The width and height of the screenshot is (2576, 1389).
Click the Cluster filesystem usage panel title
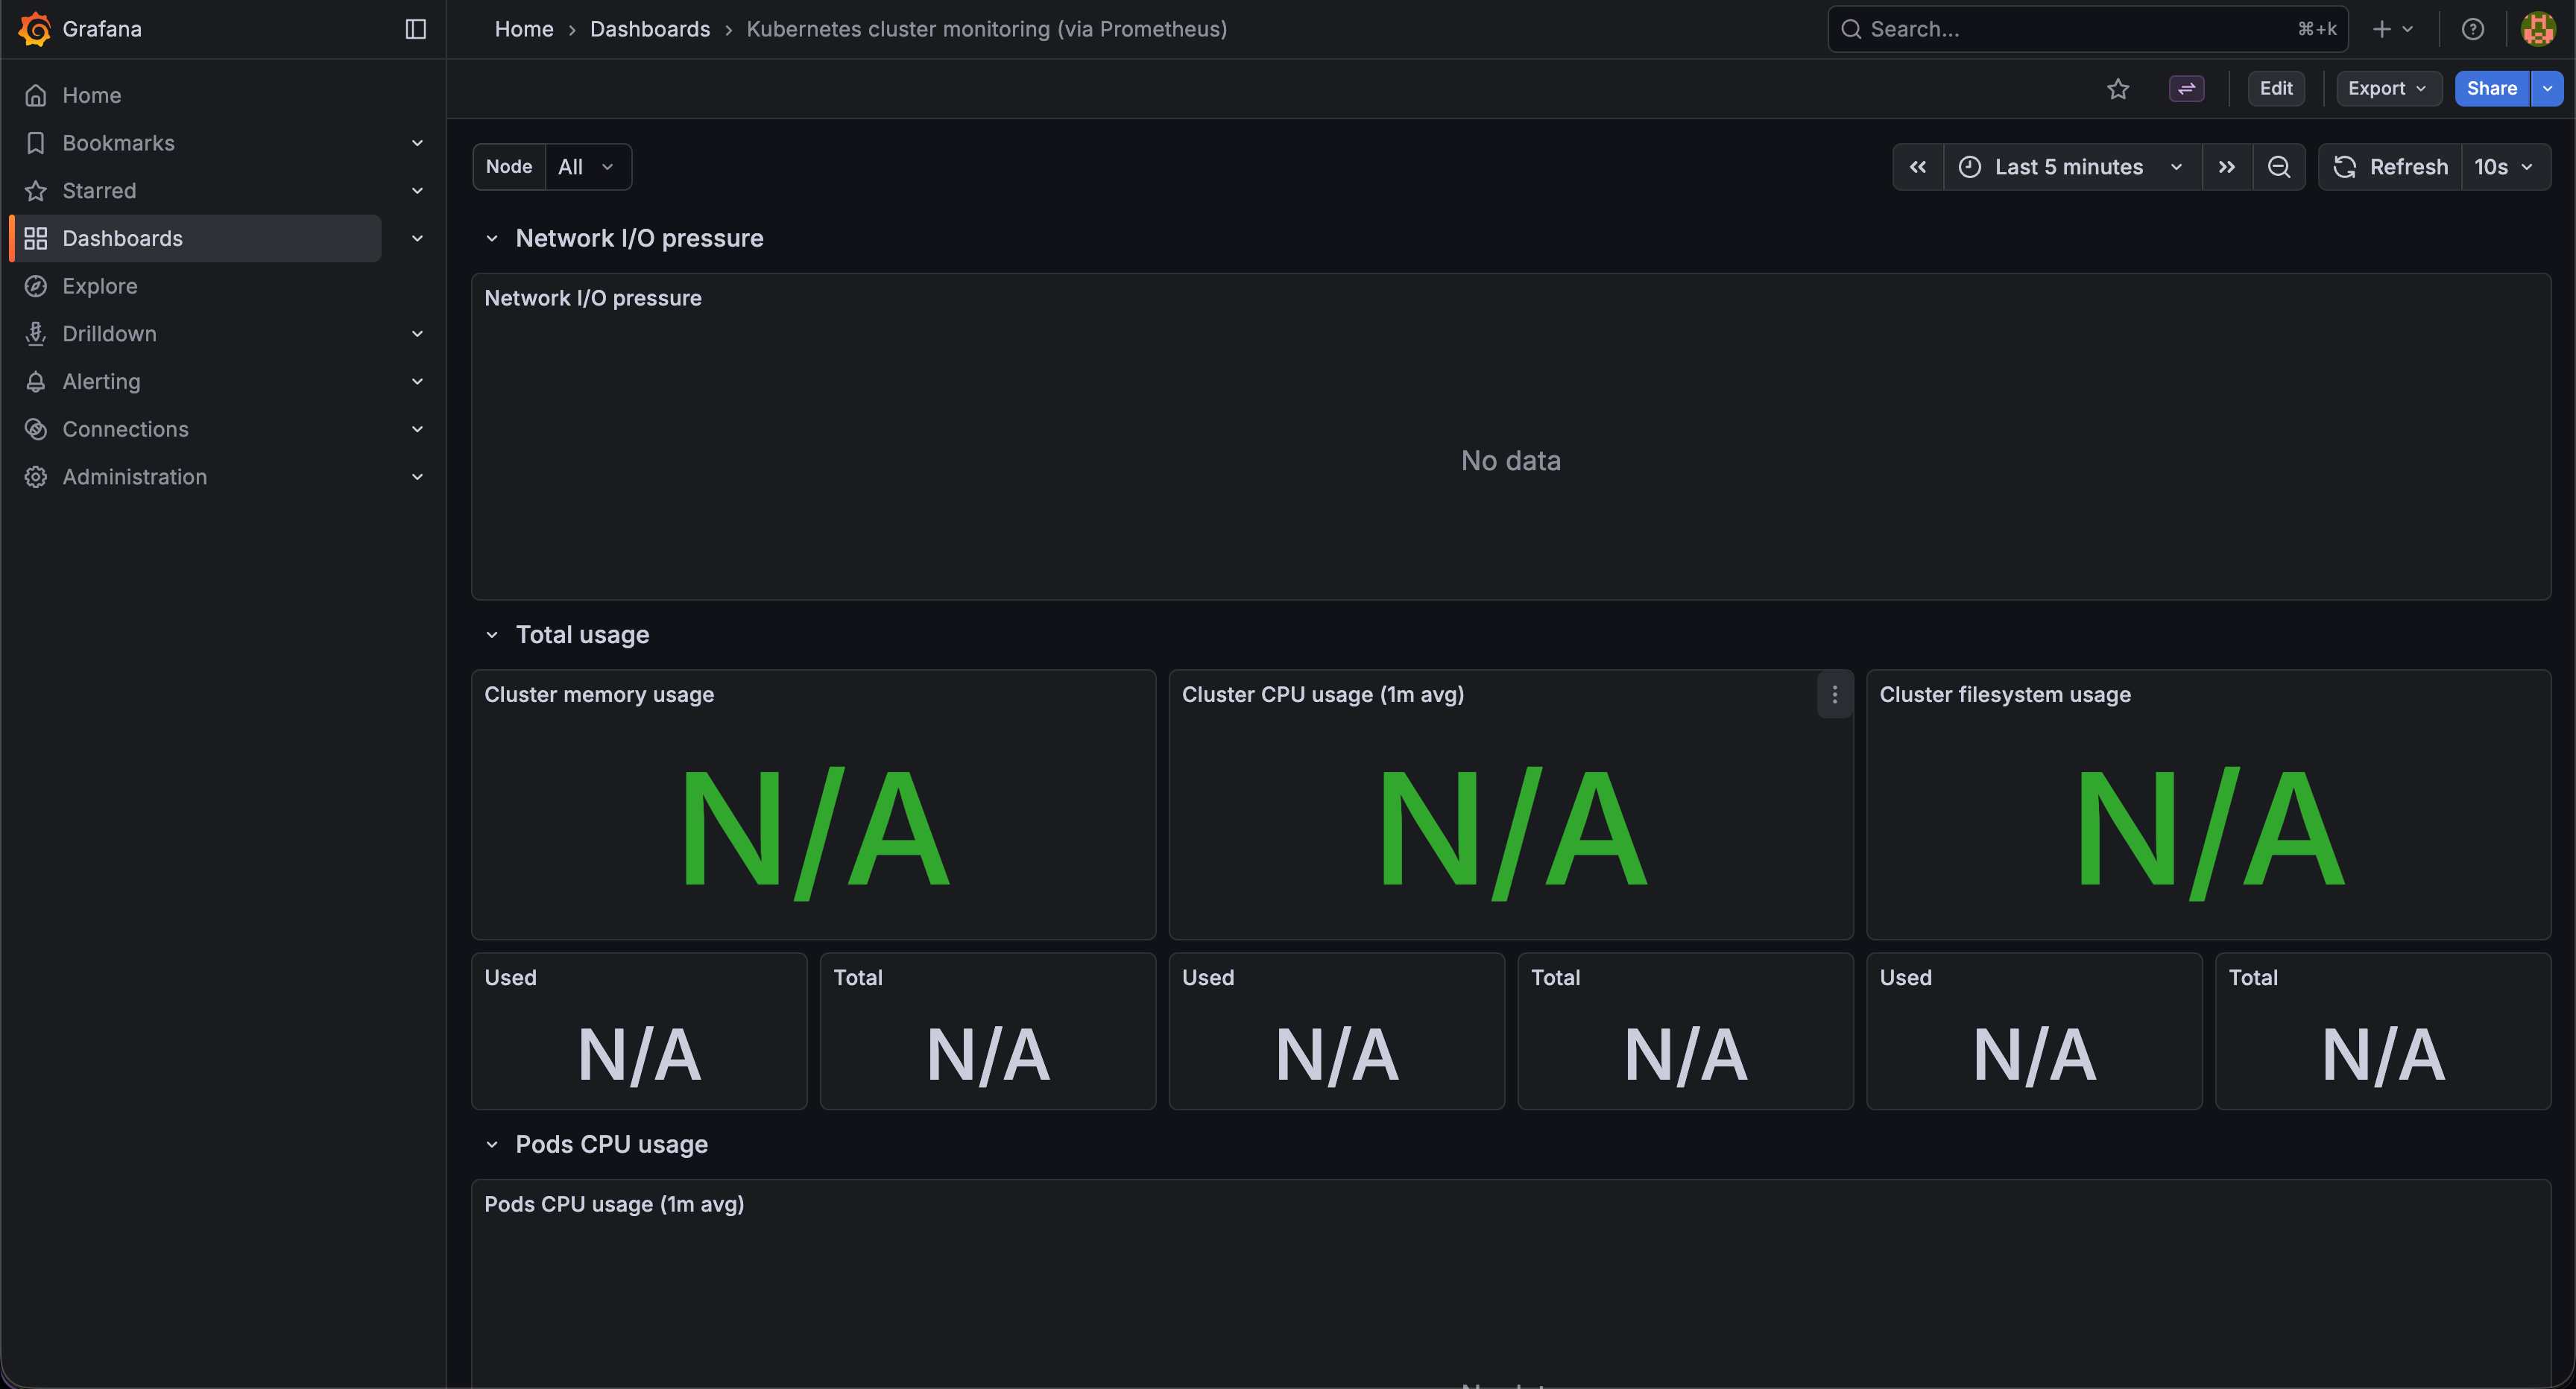click(2005, 695)
